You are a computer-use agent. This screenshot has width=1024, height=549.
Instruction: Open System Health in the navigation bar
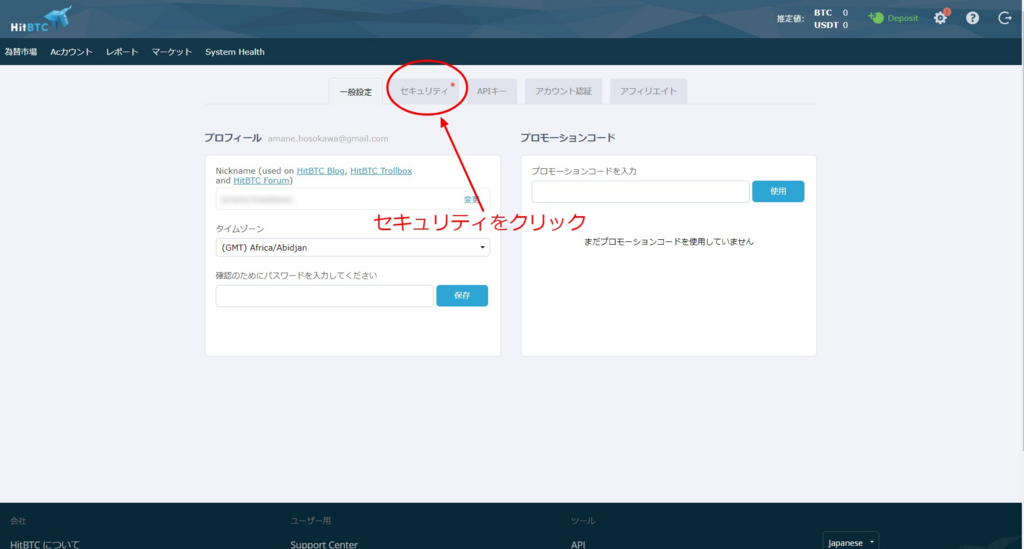(x=235, y=52)
